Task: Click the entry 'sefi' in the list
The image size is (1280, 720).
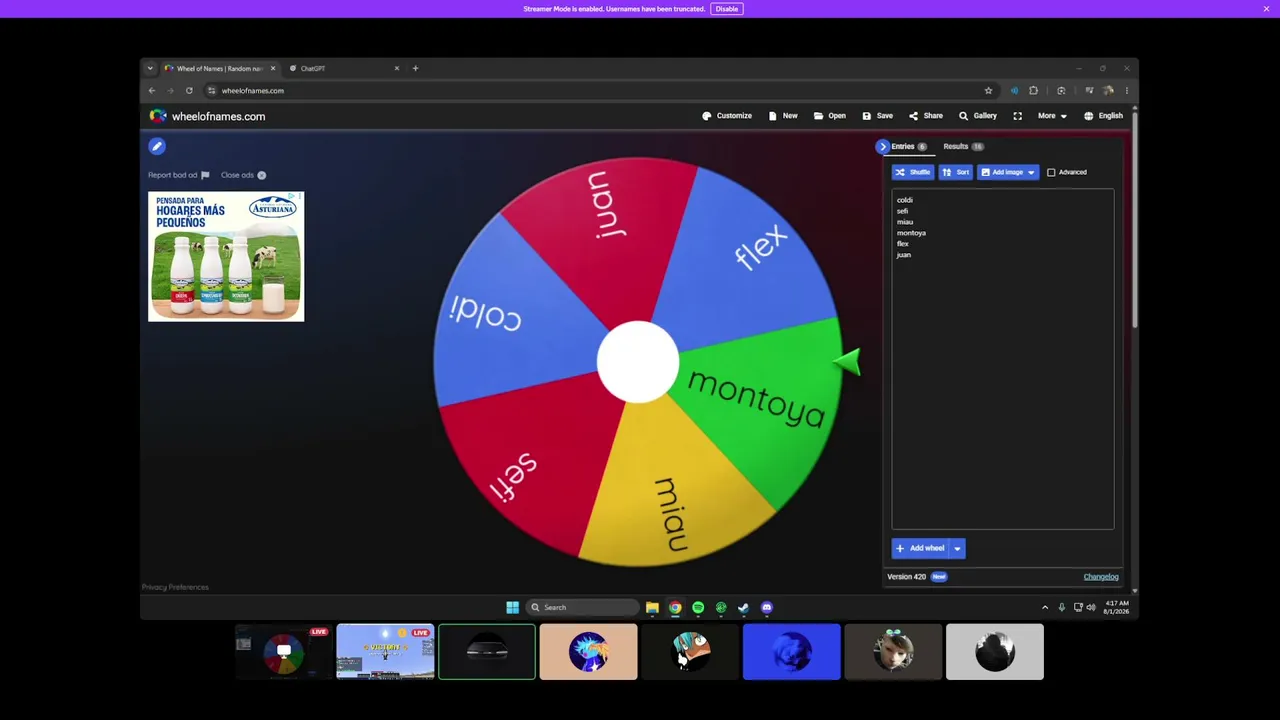Action: [902, 211]
